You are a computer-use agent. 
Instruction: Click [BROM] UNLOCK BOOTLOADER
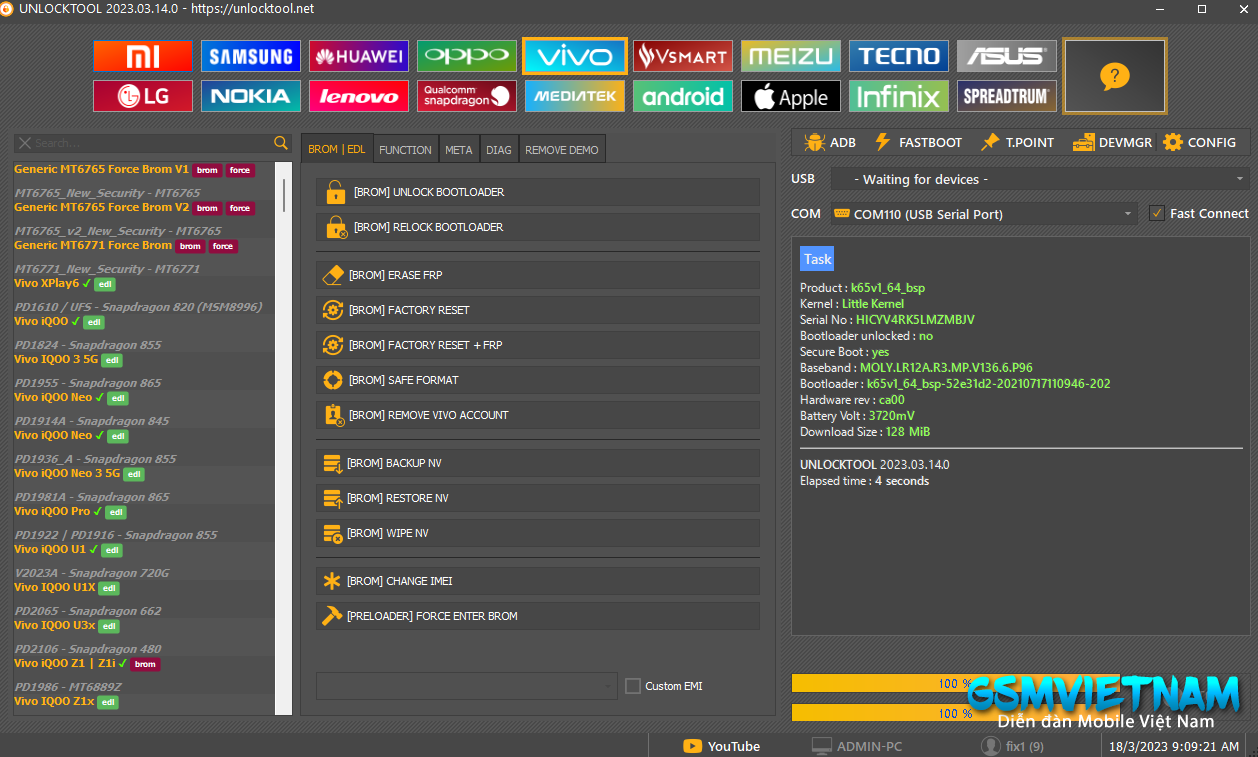coord(538,192)
